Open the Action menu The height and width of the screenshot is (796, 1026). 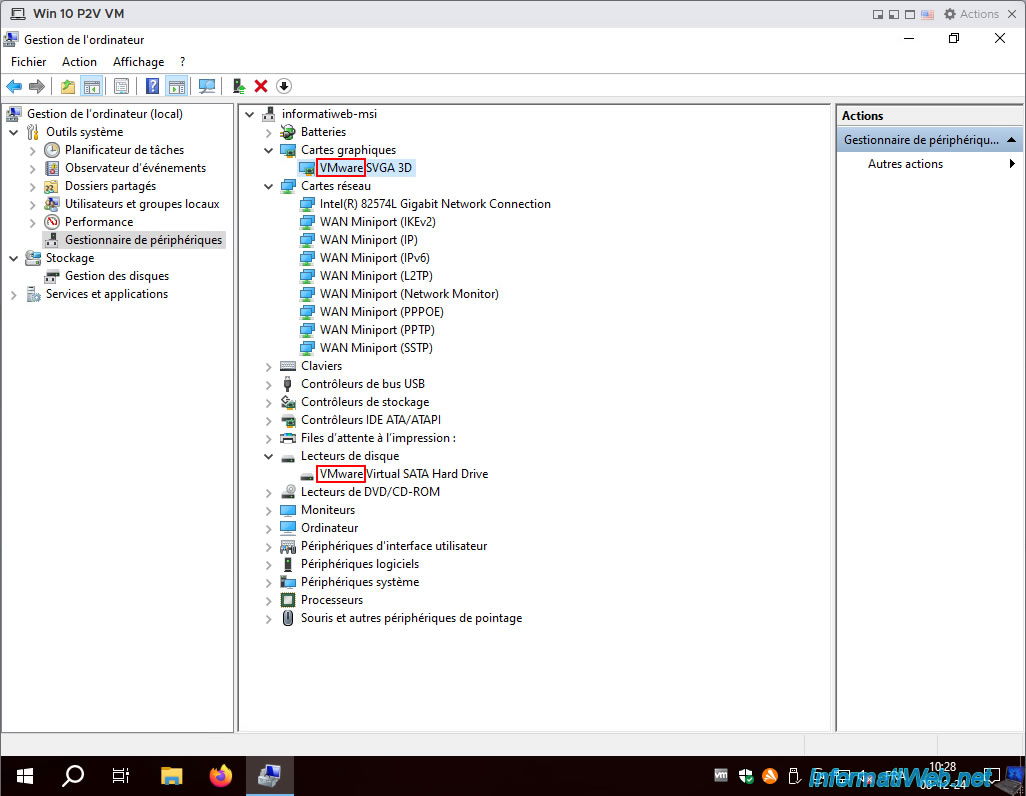click(79, 62)
